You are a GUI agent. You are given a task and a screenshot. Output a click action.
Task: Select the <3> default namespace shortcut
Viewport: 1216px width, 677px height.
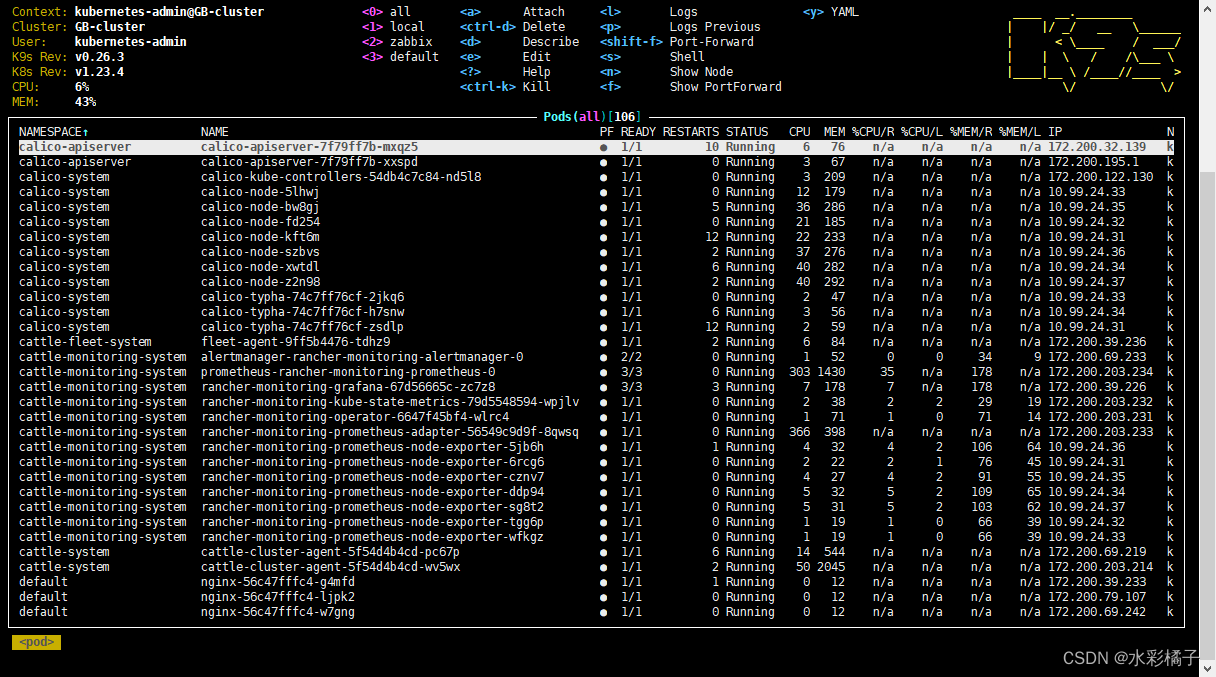[400, 57]
